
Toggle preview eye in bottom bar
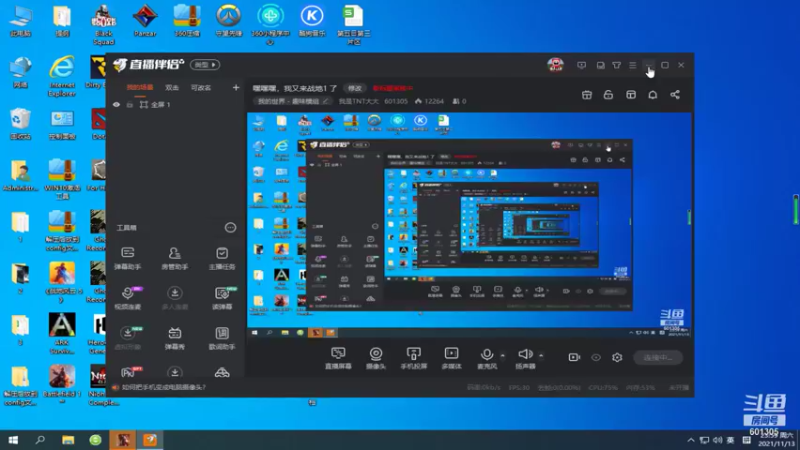pos(596,357)
